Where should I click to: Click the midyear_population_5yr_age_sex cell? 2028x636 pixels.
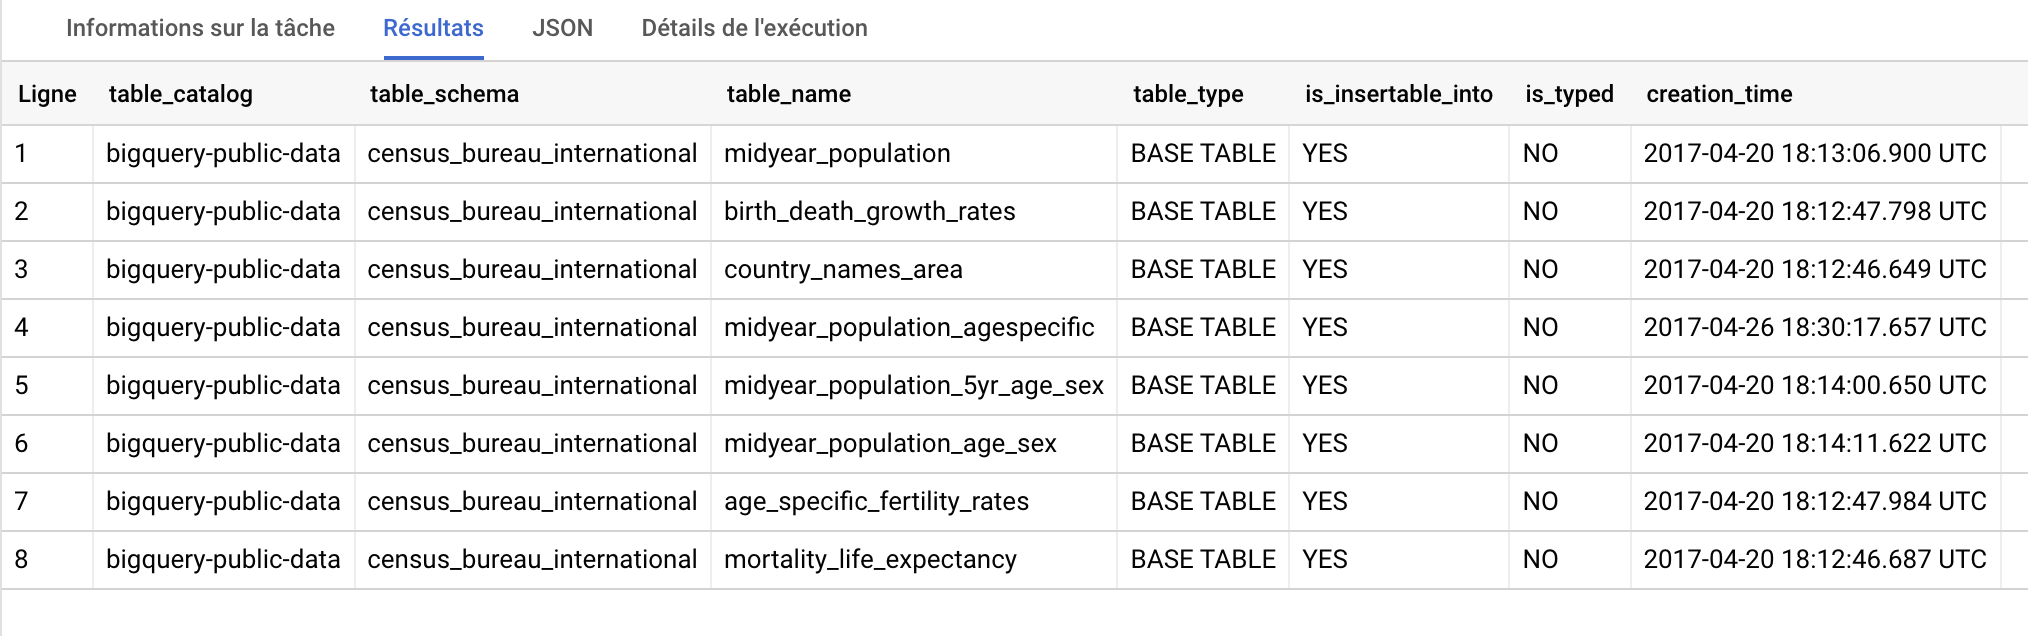pyautogui.click(x=913, y=385)
